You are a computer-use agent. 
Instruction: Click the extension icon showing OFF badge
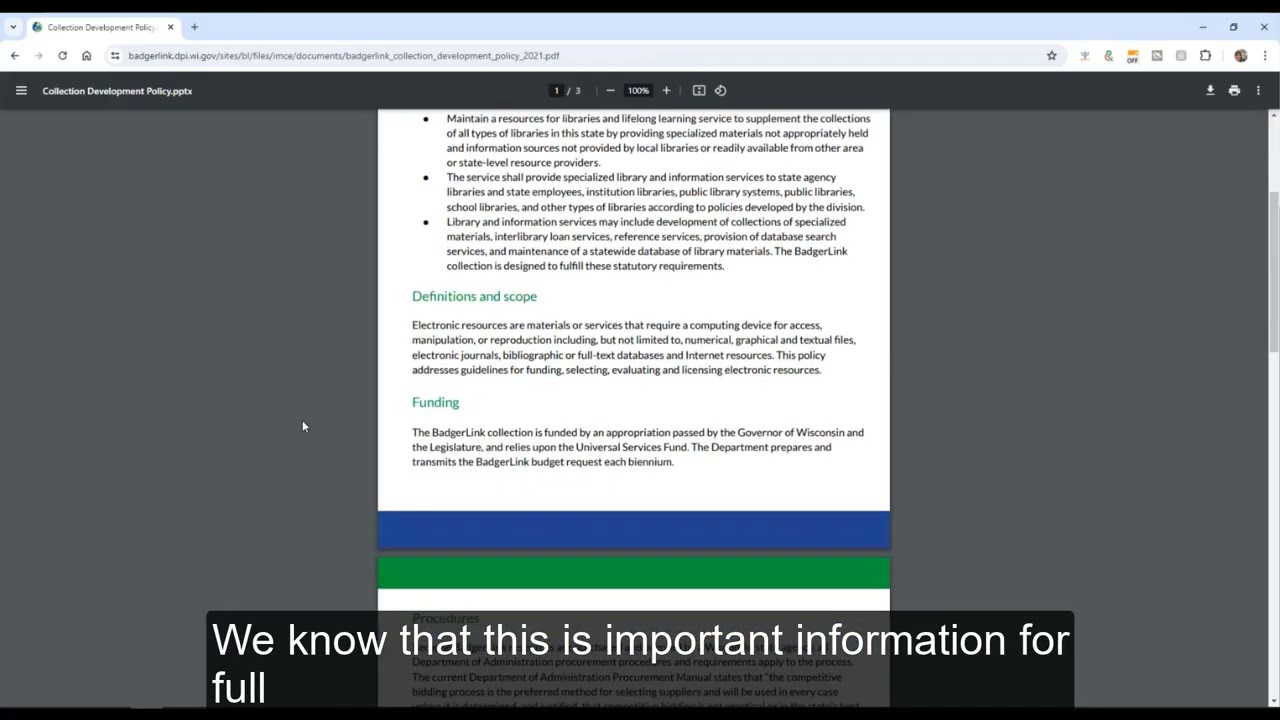[x=1132, y=56]
